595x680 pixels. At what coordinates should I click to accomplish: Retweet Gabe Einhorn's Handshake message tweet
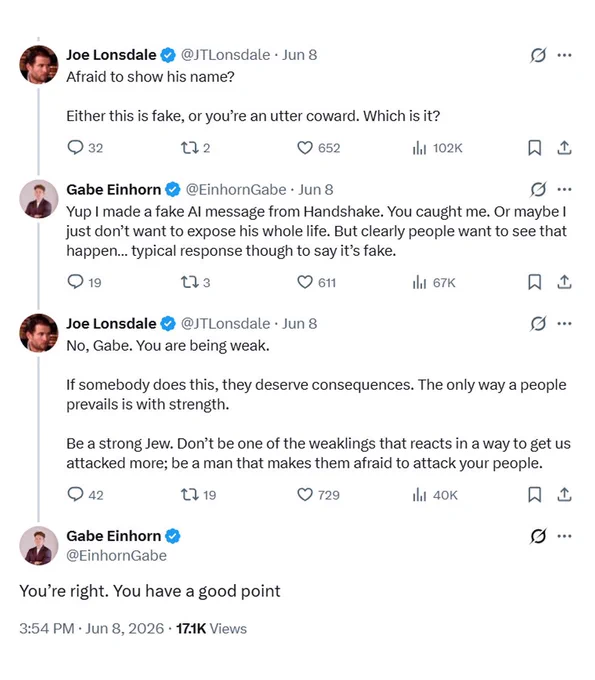pos(190,282)
